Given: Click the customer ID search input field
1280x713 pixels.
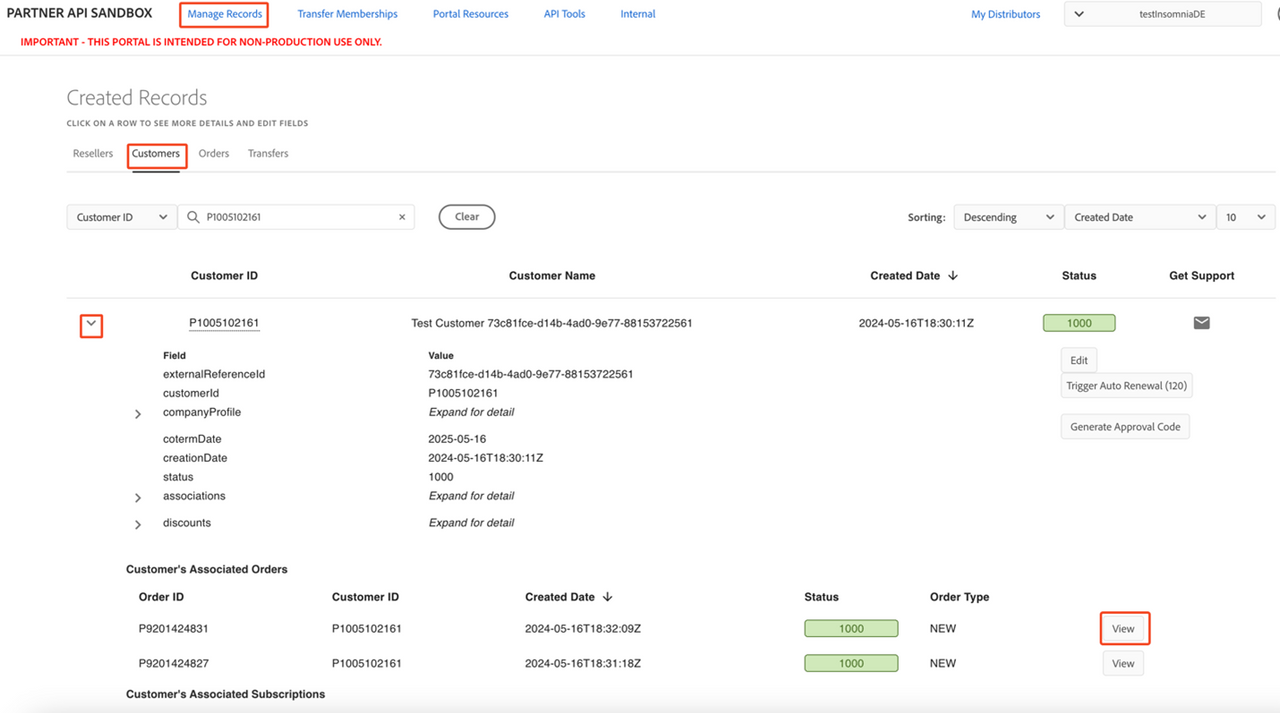Looking at the screenshot, I should pos(298,217).
